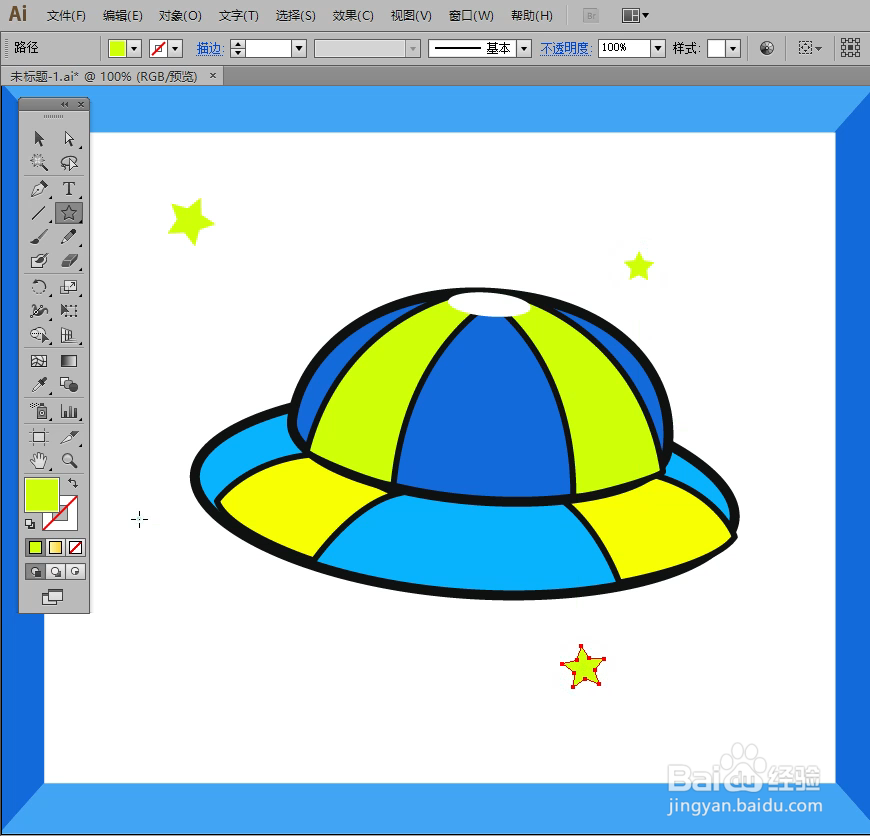Choose the Paintbrush tool
870x836 pixels.
[39, 237]
